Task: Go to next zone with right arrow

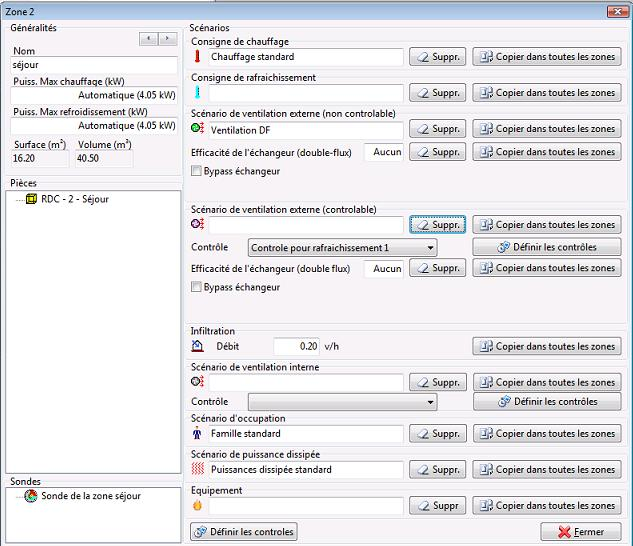Action: click(167, 39)
